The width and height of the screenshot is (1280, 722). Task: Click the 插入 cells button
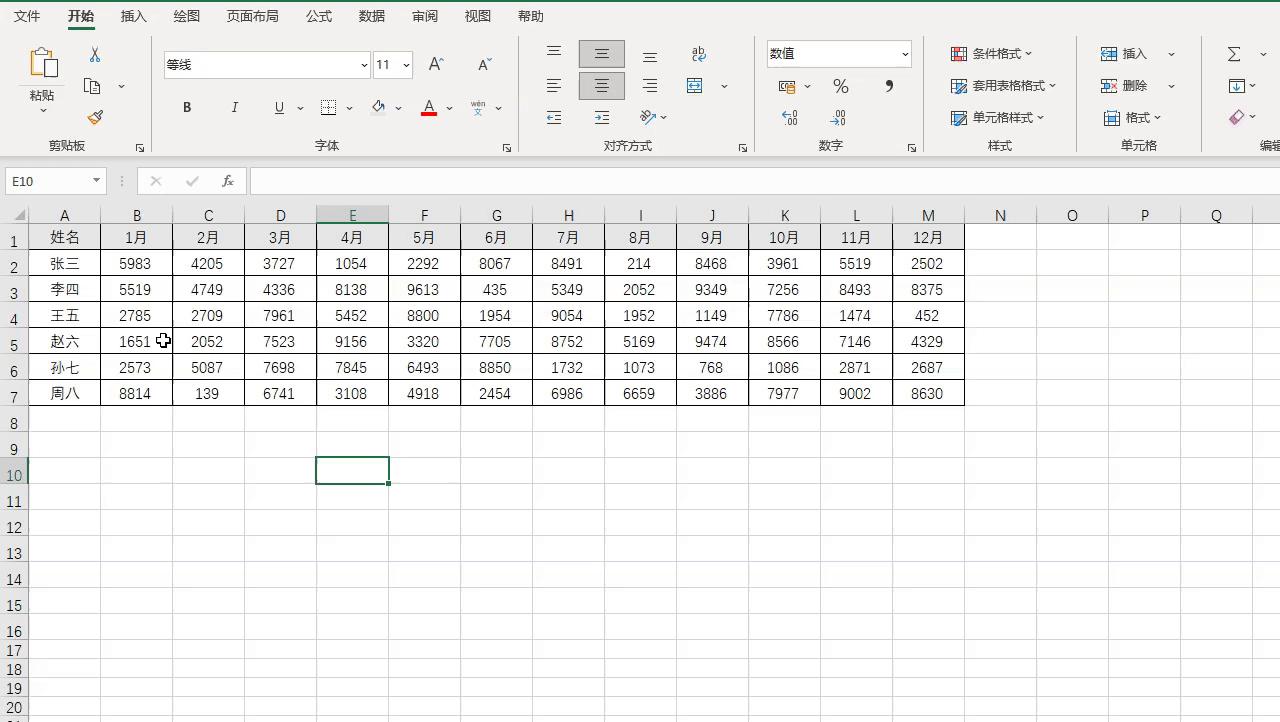tap(1131, 53)
